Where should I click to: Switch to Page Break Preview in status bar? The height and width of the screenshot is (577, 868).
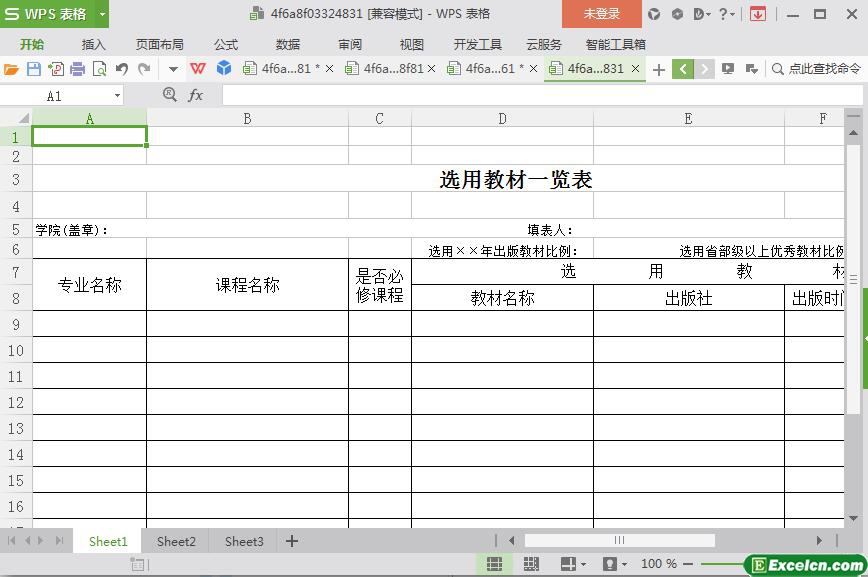tap(531, 564)
